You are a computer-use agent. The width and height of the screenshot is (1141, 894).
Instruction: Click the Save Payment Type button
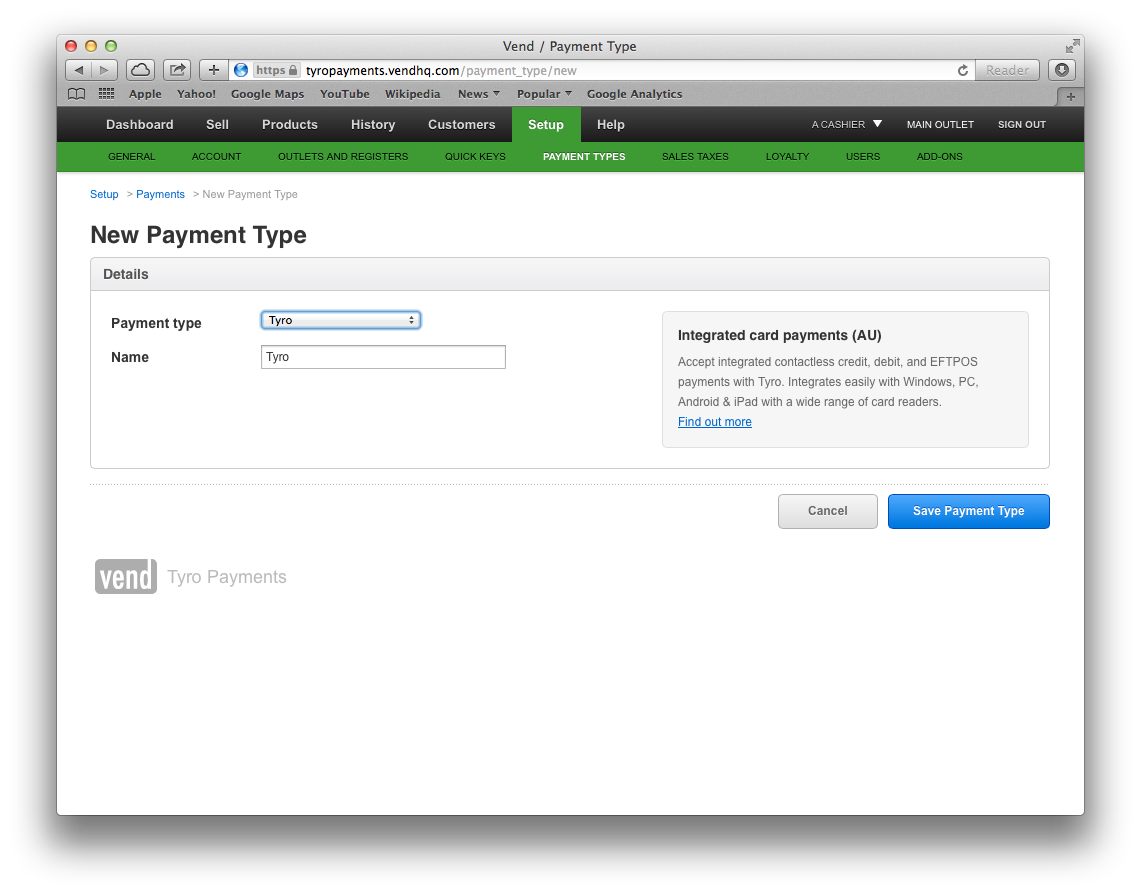click(x=968, y=511)
